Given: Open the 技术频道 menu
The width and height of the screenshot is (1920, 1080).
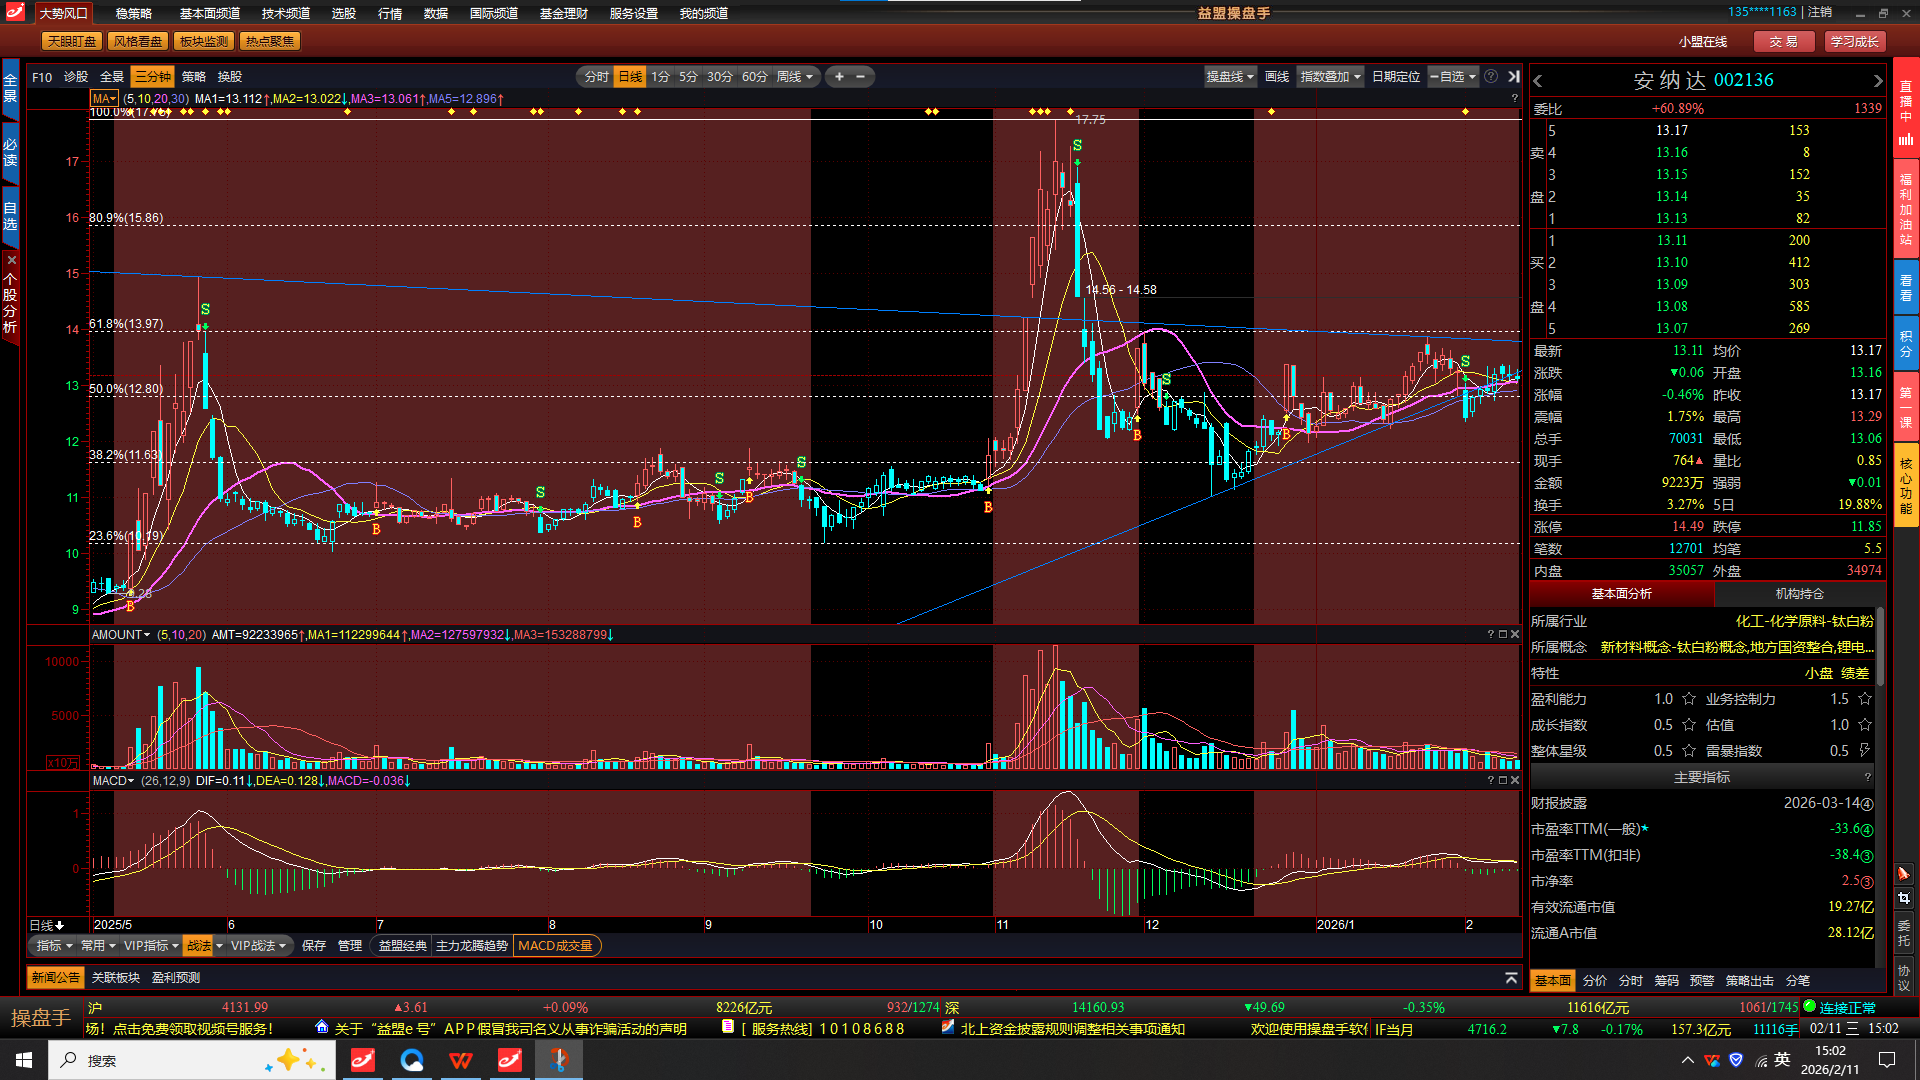Looking at the screenshot, I should pos(286,13).
